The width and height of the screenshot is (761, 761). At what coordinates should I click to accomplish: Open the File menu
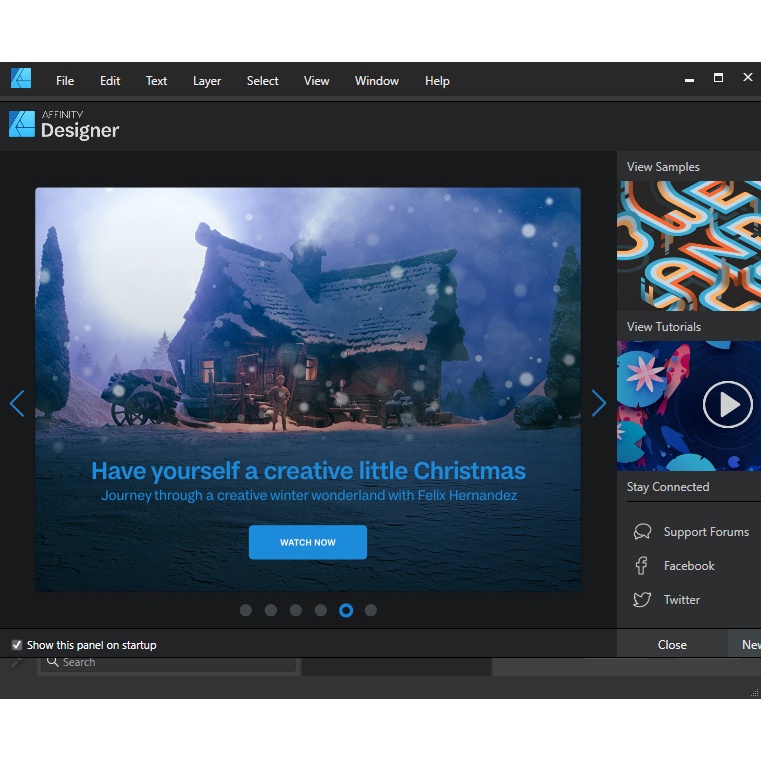65,81
